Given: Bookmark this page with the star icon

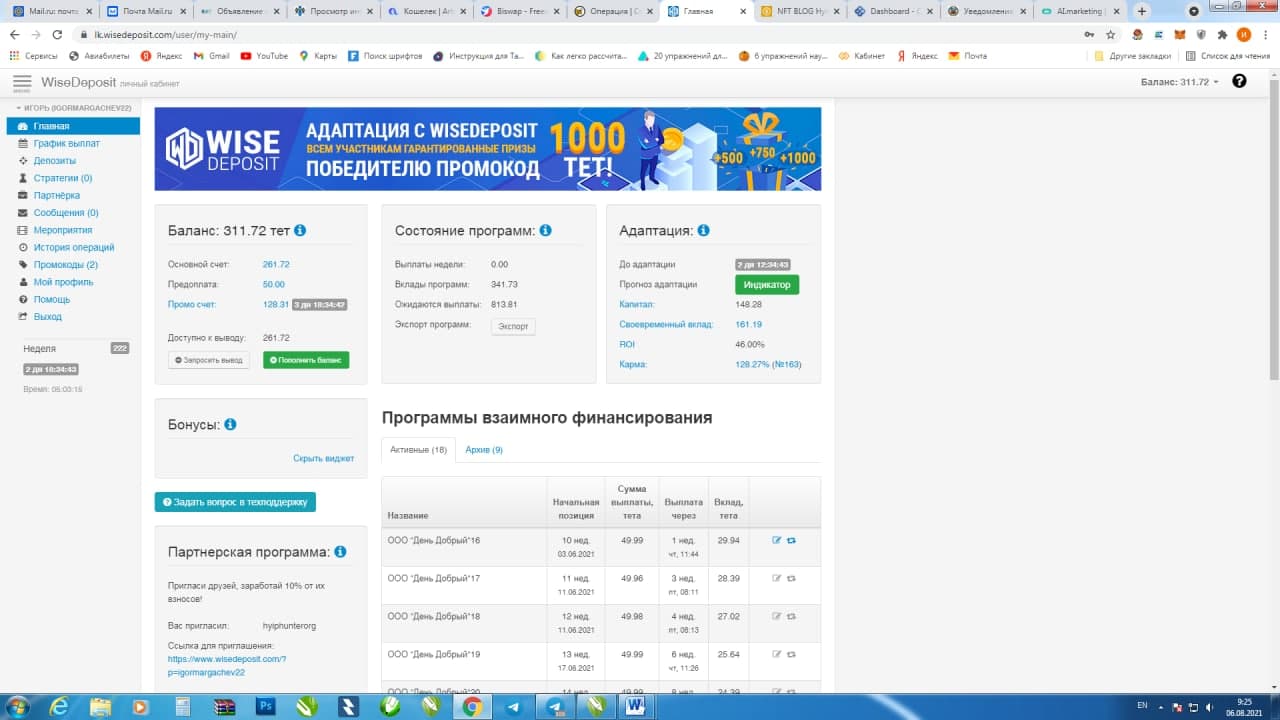Looking at the screenshot, I should (1110, 34).
